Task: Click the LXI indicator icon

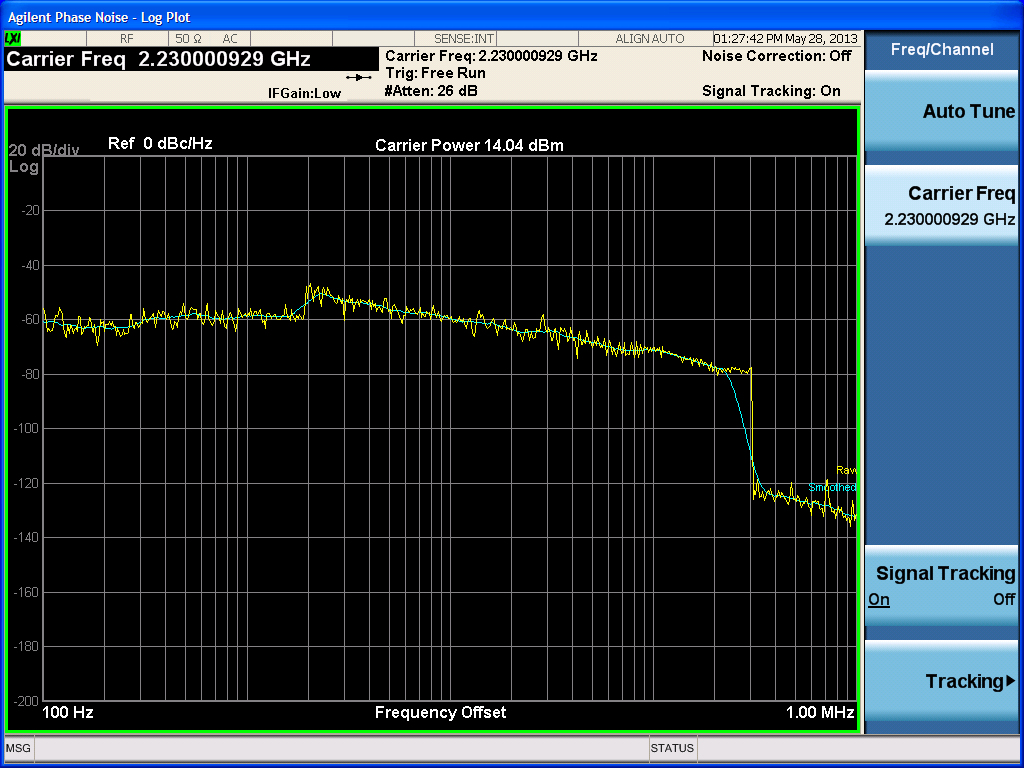Action: coord(12,39)
